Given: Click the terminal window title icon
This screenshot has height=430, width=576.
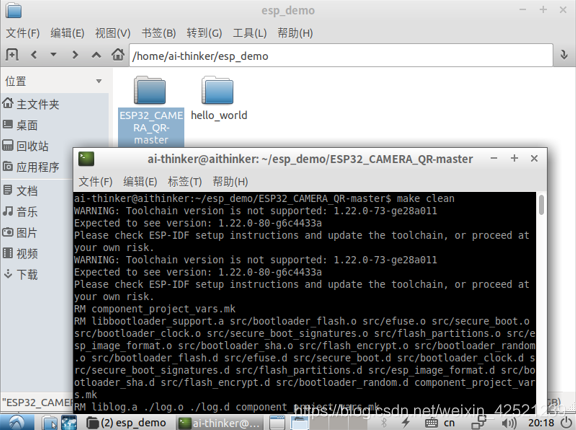Looking at the screenshot, I should pos(86,159).
